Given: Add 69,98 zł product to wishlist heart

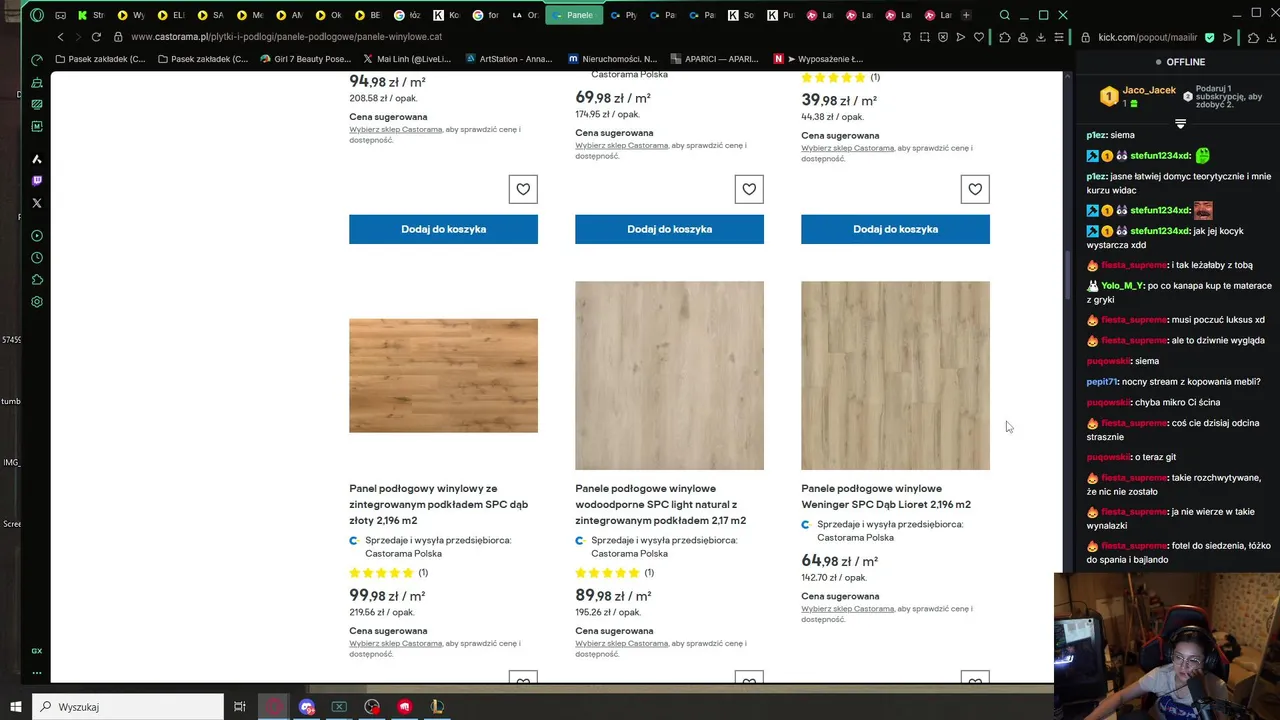Looking at the screenshot, I should pos(749,189).
